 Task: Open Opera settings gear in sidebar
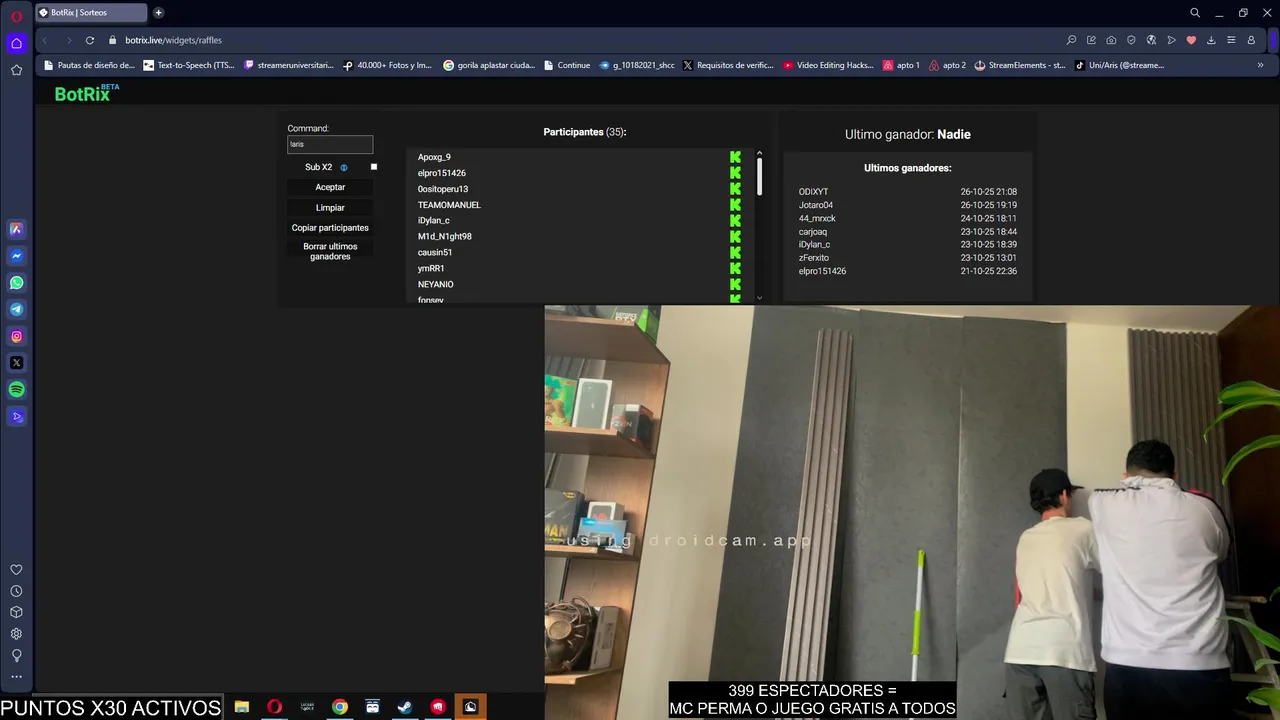point(16,634)
